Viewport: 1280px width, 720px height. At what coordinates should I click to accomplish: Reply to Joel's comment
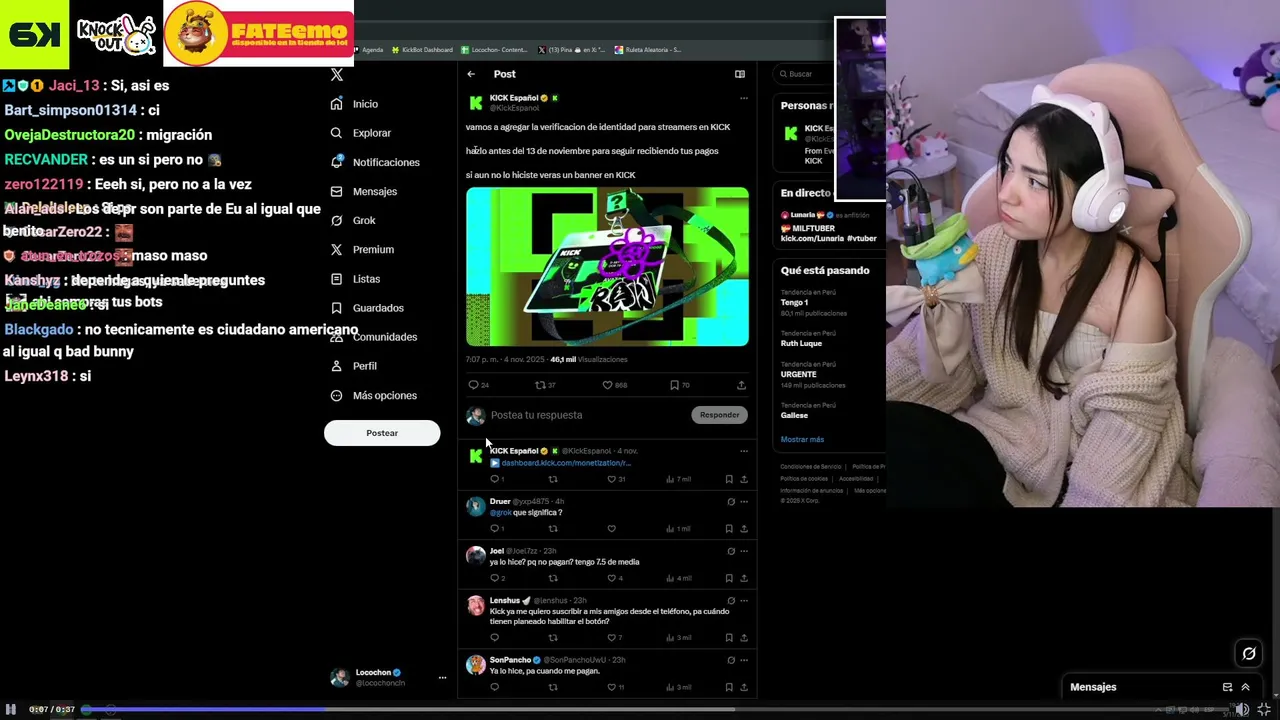pos(497,578)
